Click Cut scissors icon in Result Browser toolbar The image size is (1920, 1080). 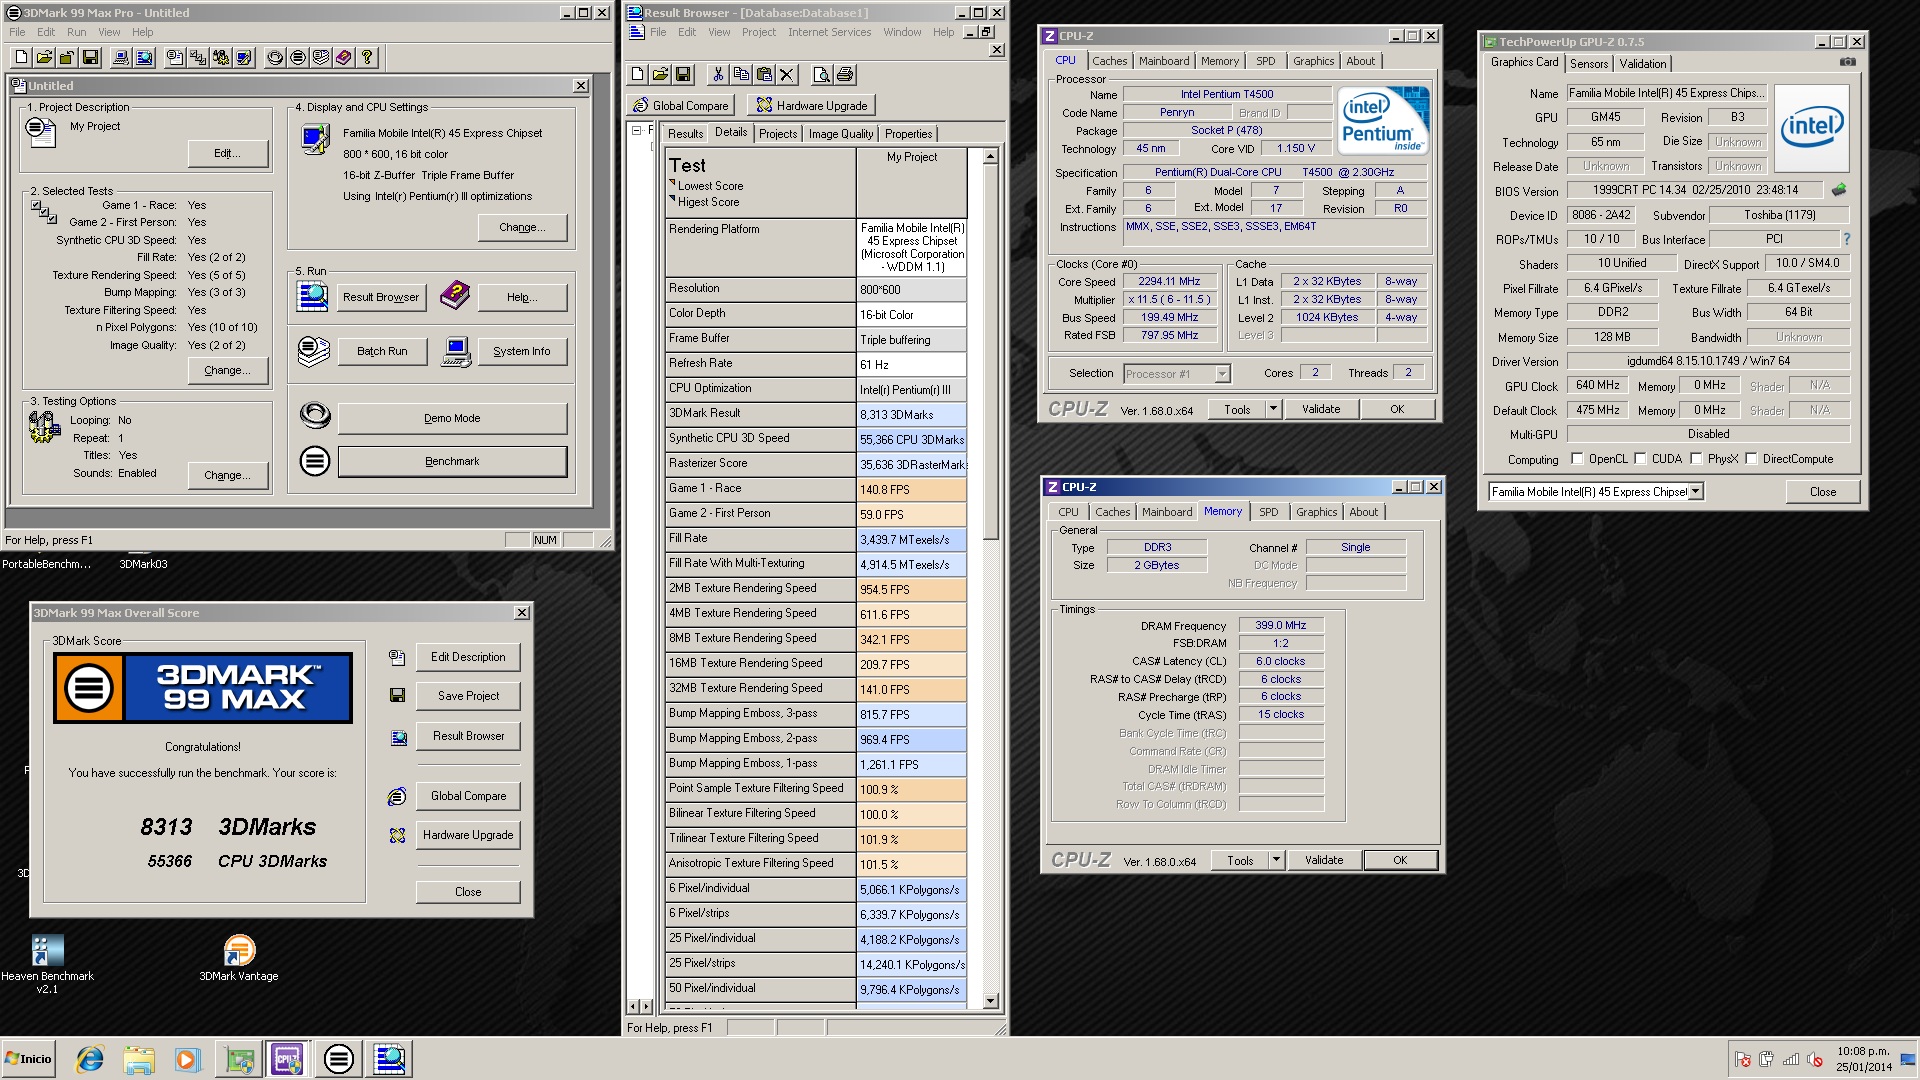tap(717, 75)
